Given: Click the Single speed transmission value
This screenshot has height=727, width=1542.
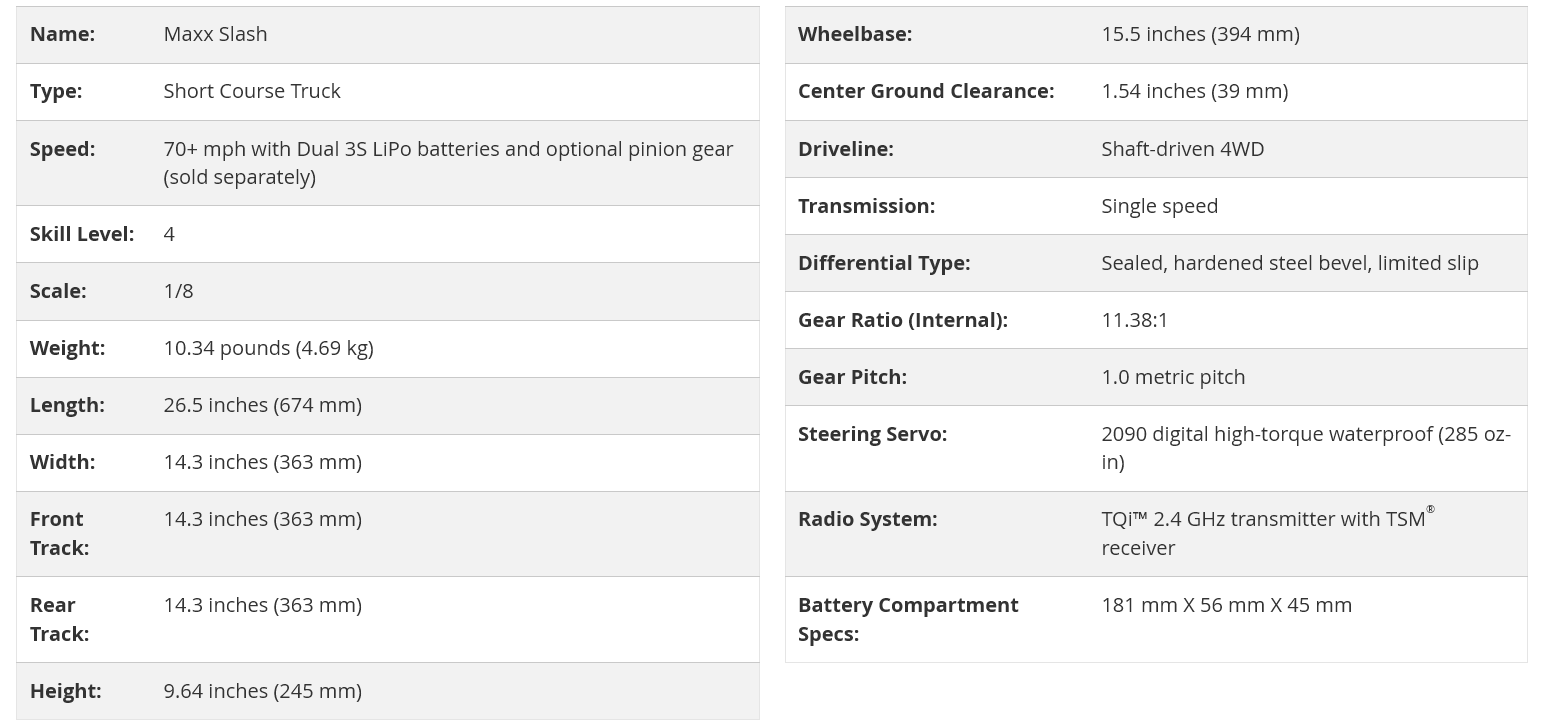Looking at the screenshot, I should [x=1159, y=206].
